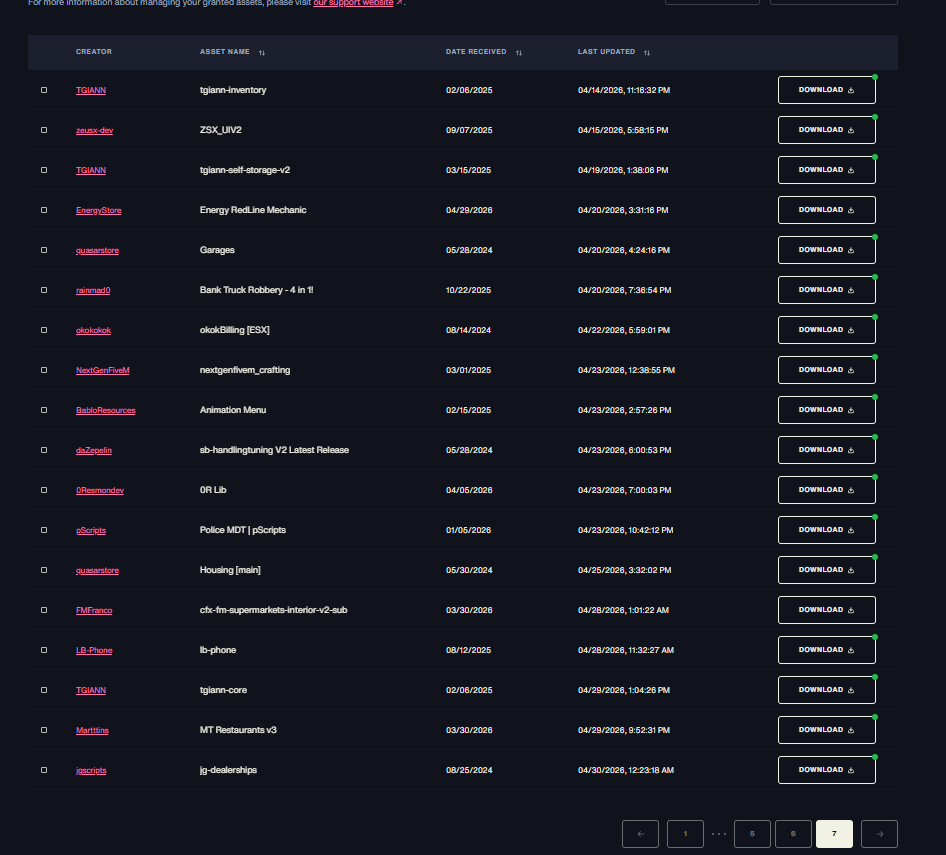Image resolution: width=946 pixels, height=855 pixels.
Task: Check Bank Truck Robbery row checkbox
Action: pos(44,290)
